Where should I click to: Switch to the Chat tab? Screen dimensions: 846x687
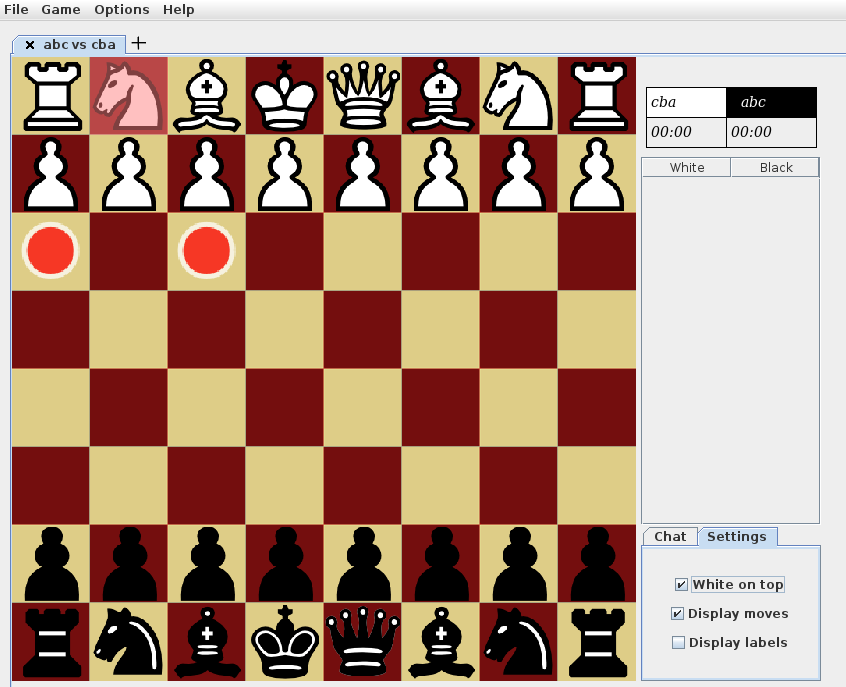point(670,536)
